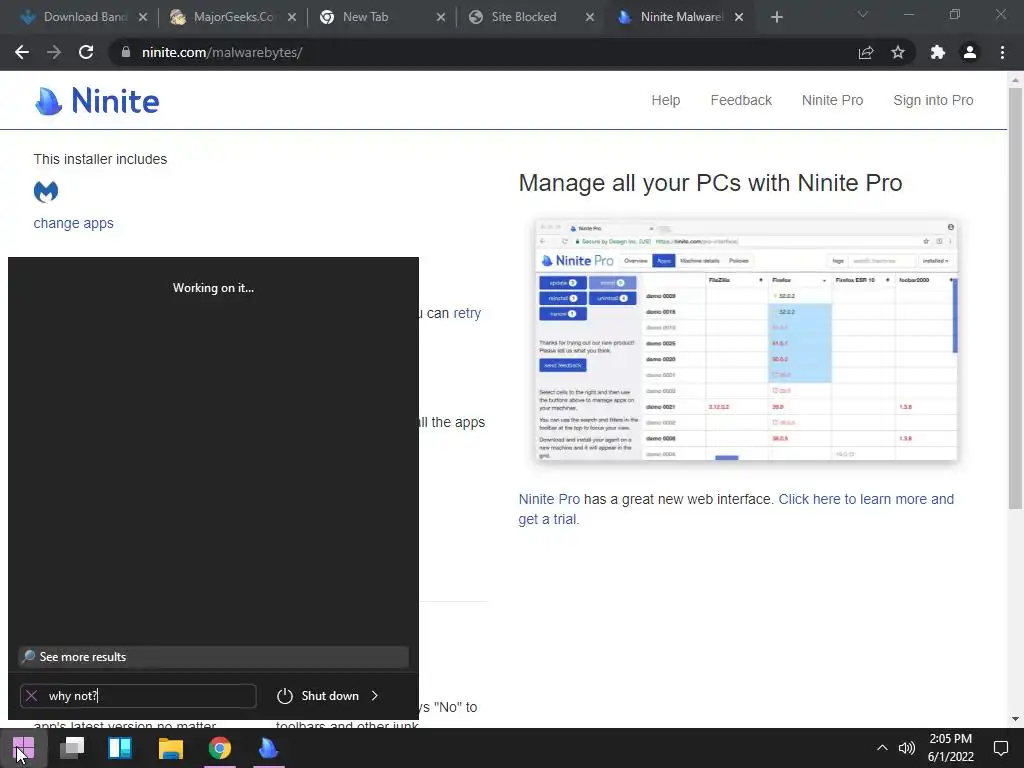Click the taskbar clock 2:05 PM
Viewport: 1024px width, 768px height.
pos(951,748)
